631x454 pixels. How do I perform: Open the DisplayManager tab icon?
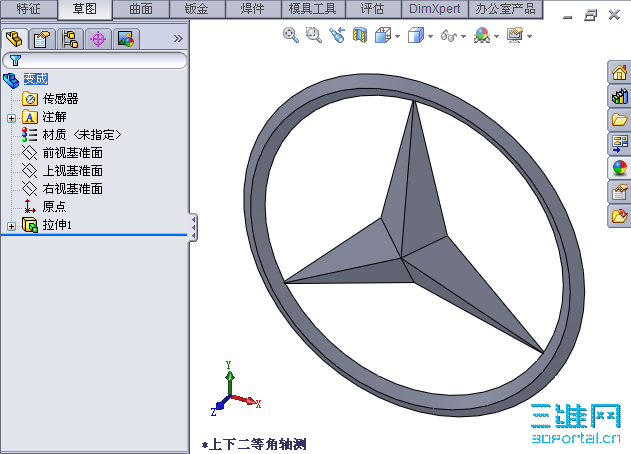126,39
